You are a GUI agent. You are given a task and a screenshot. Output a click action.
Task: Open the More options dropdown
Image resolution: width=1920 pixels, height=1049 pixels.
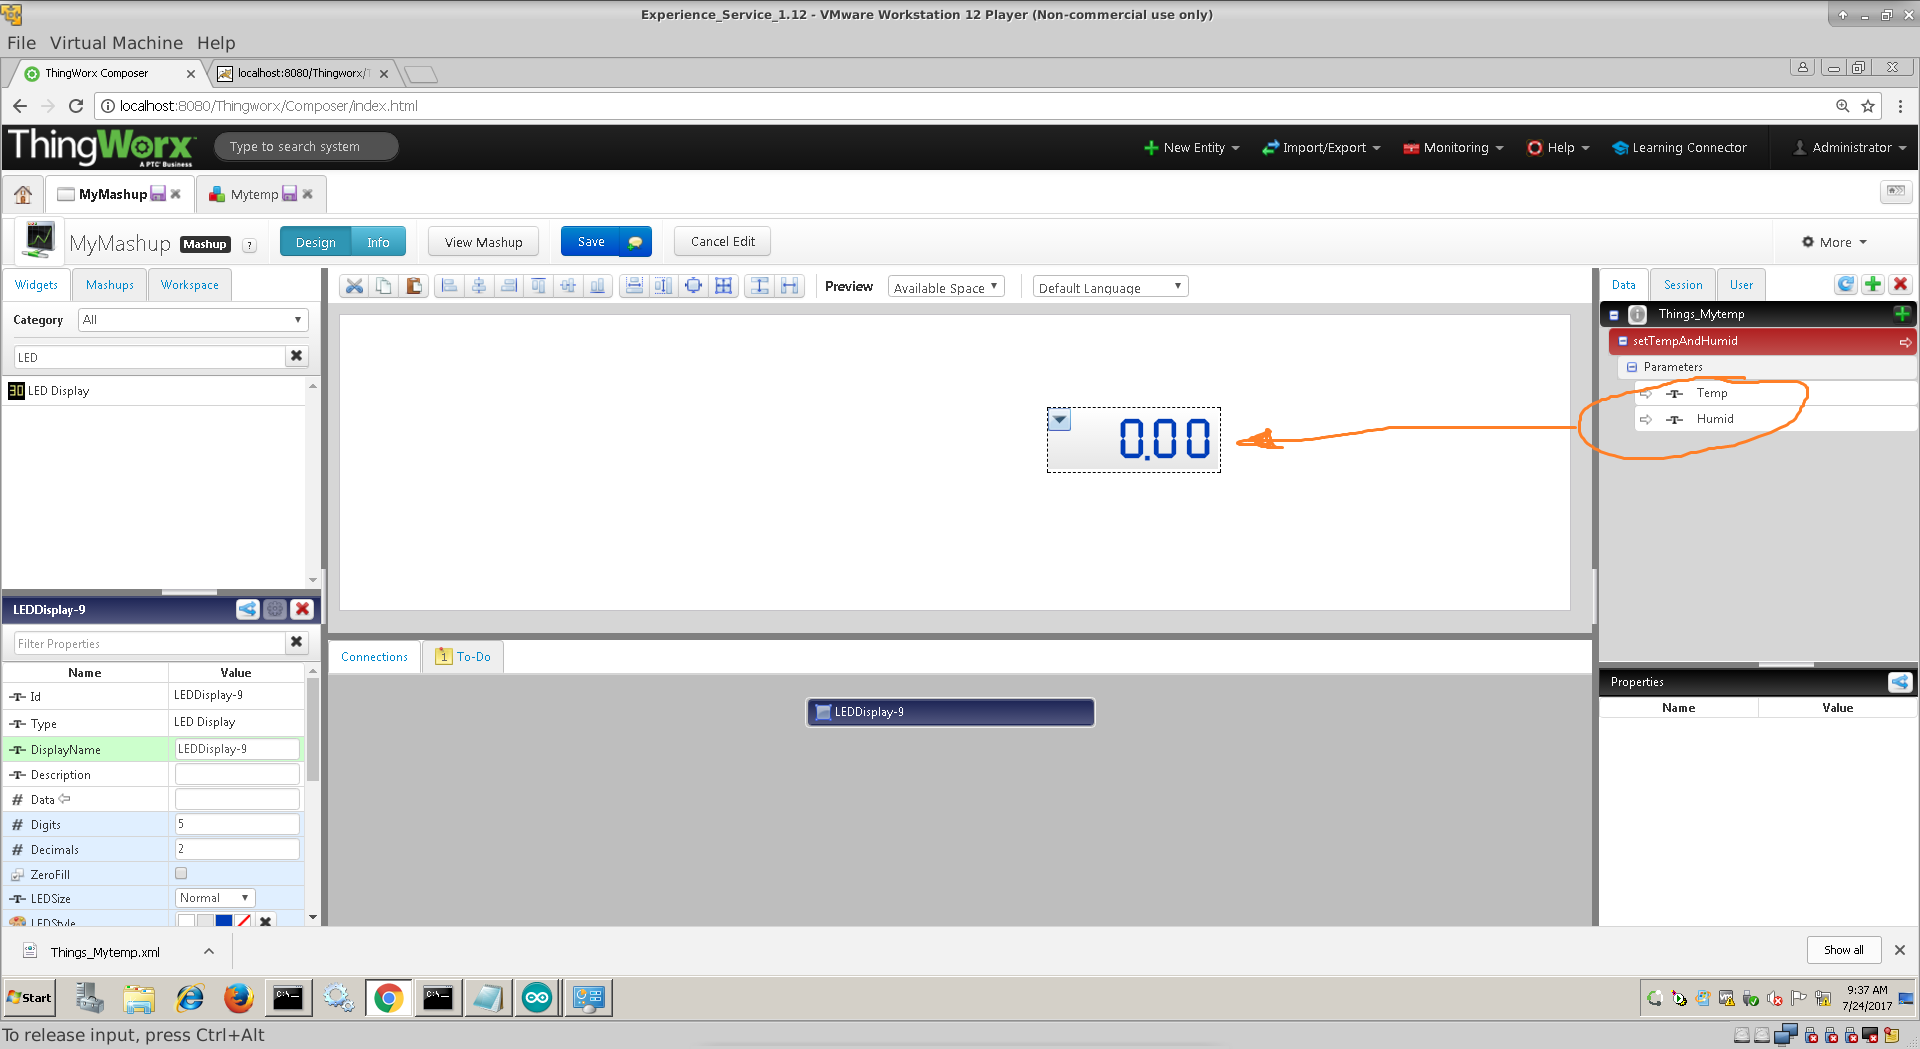coord(1835,242)
